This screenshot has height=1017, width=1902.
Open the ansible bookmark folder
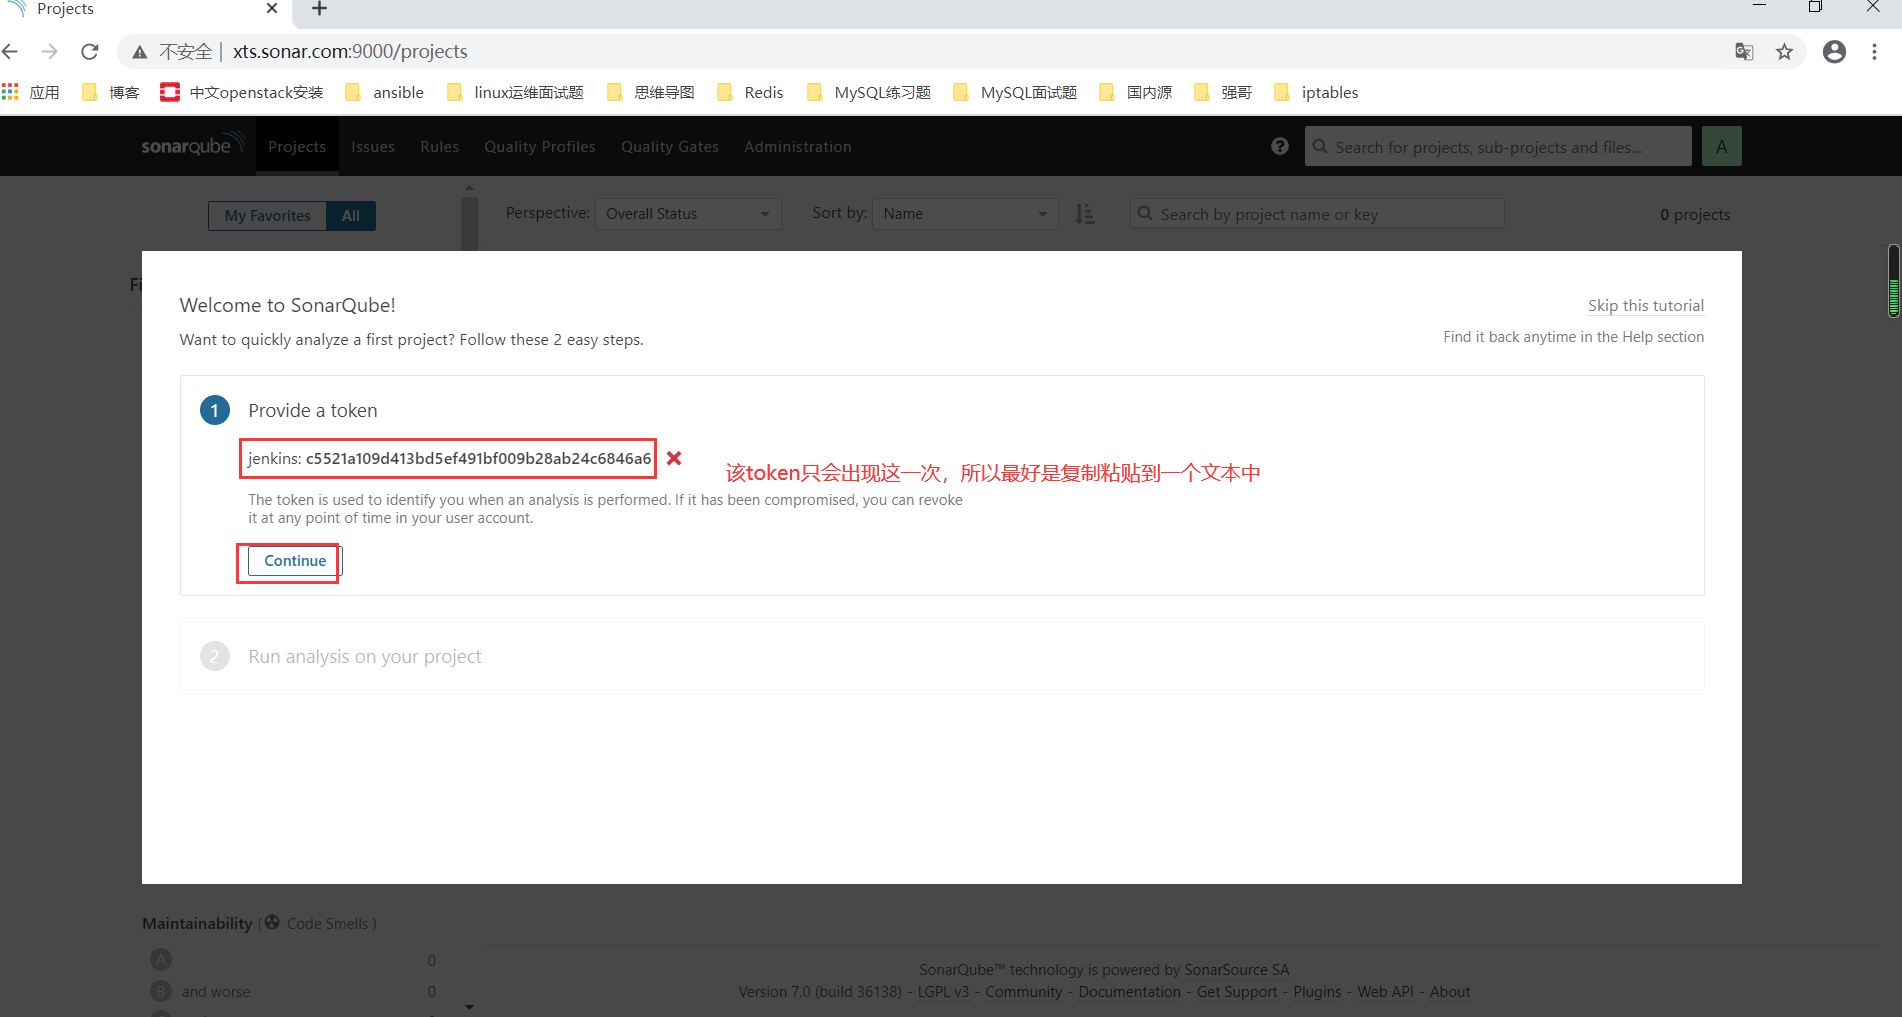click(385, 92)
